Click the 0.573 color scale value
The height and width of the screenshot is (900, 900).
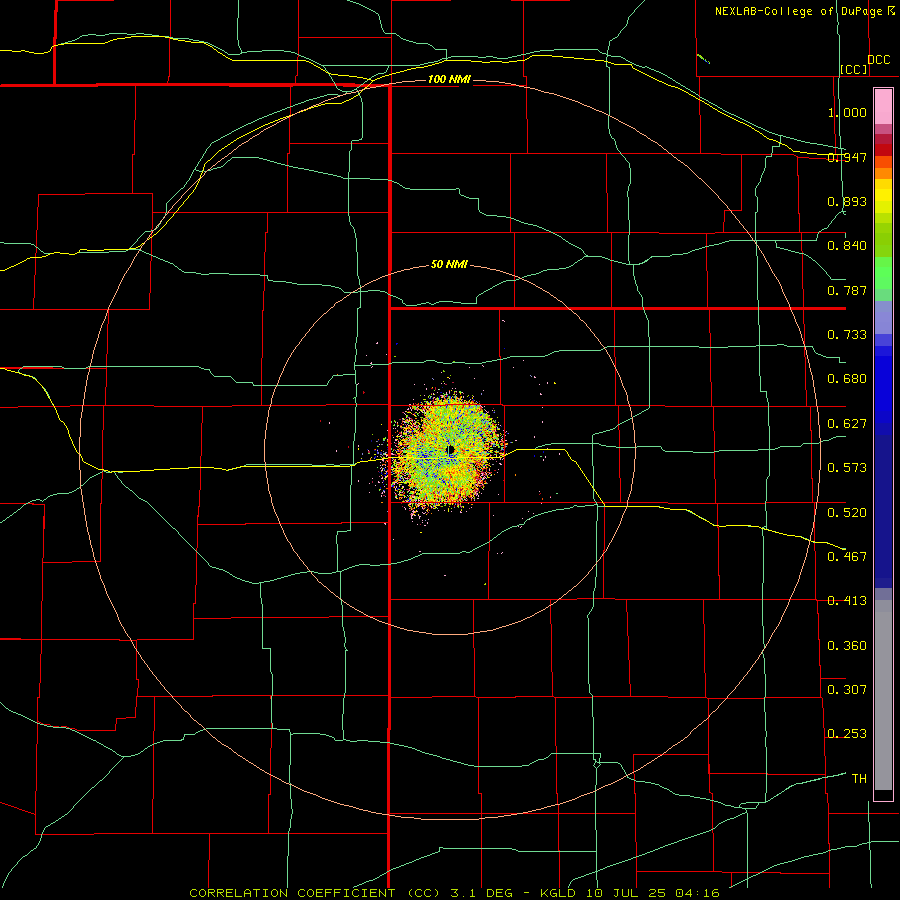(847, 468)
